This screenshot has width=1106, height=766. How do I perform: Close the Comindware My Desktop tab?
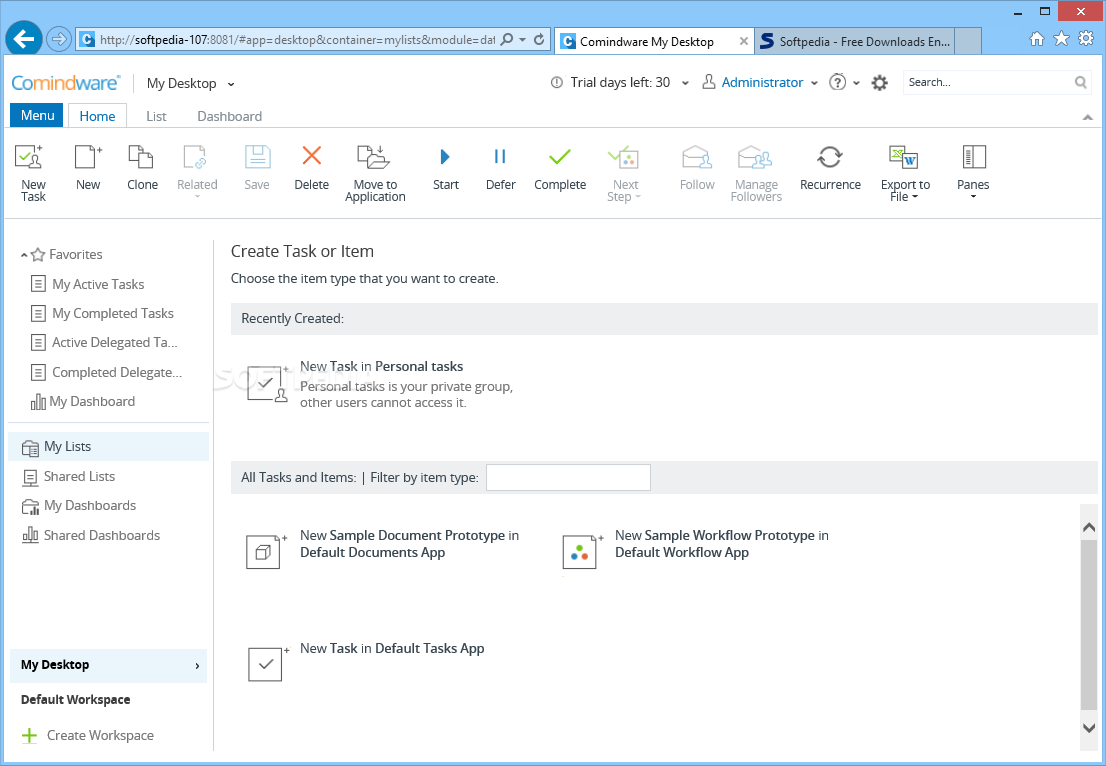(743, 42)
